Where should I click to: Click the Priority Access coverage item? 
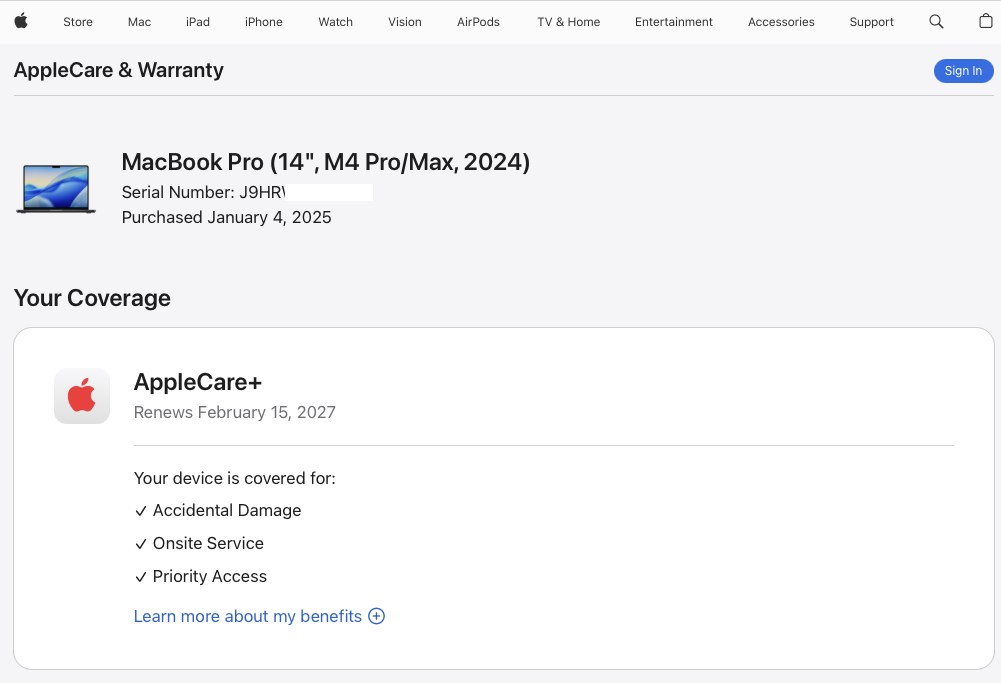[201, 576]
